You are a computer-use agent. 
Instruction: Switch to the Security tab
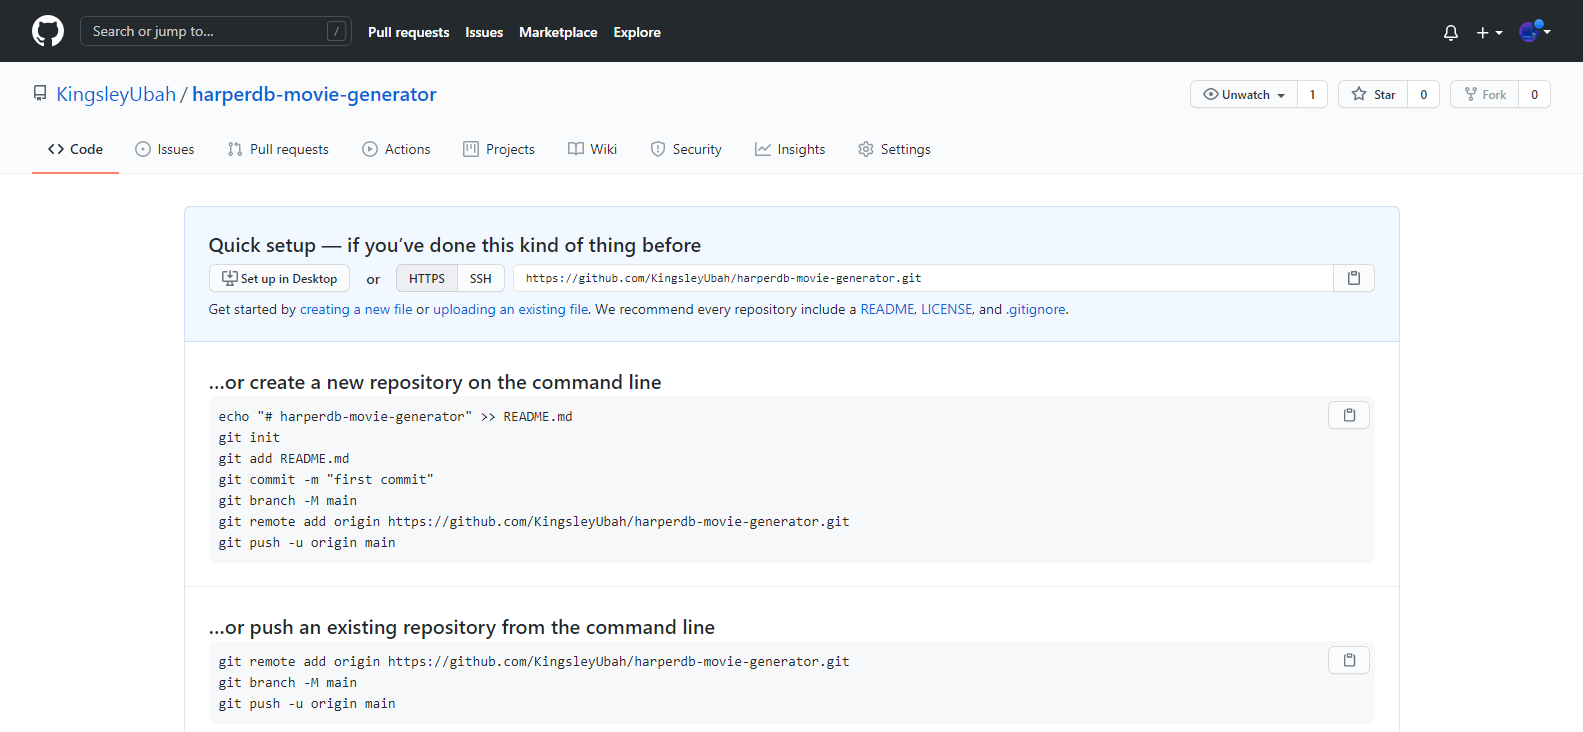(686, 149)
